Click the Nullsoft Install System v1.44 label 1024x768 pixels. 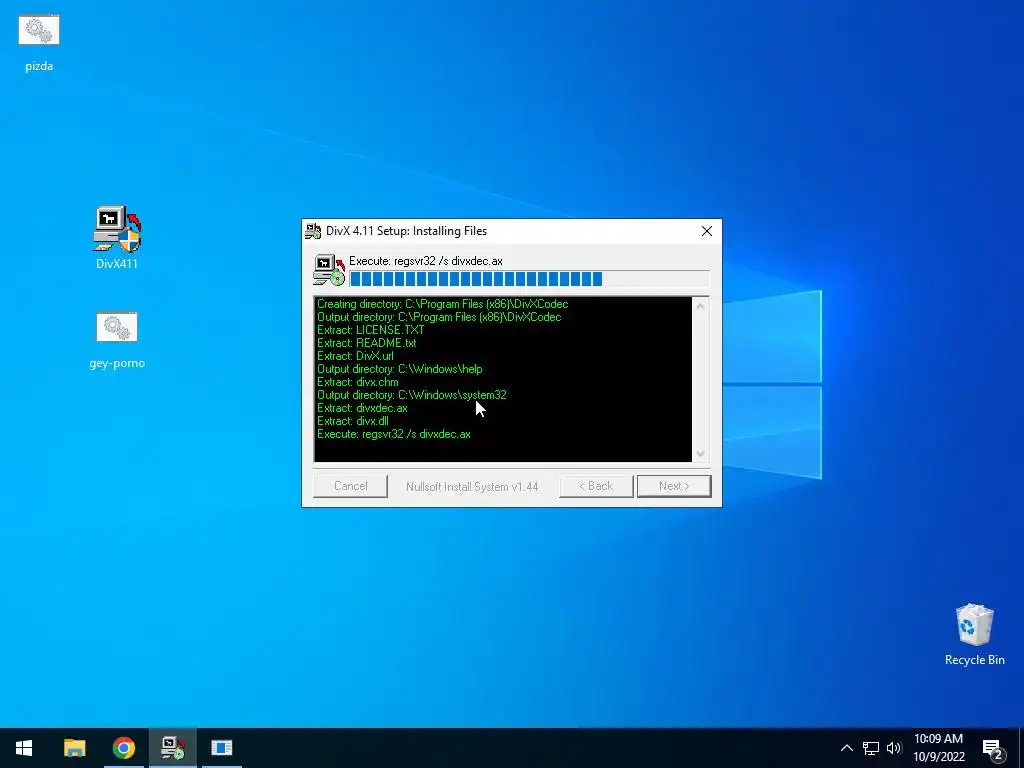(472, 487)
